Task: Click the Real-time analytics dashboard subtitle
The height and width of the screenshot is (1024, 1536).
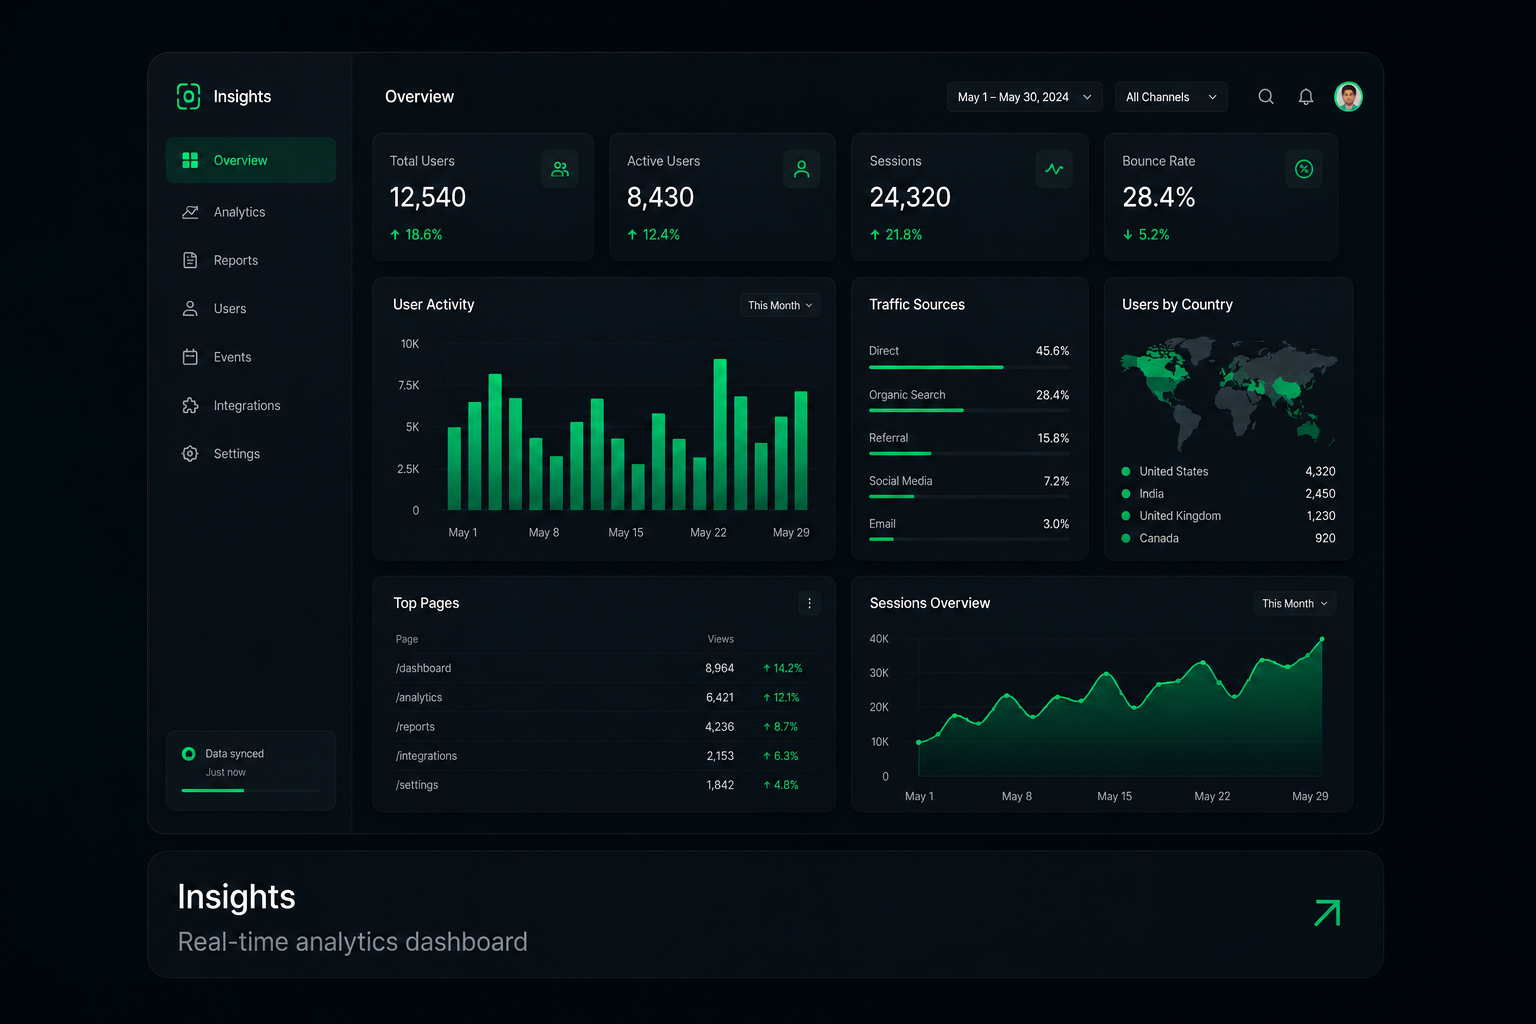Action: (x=352, y=942)
